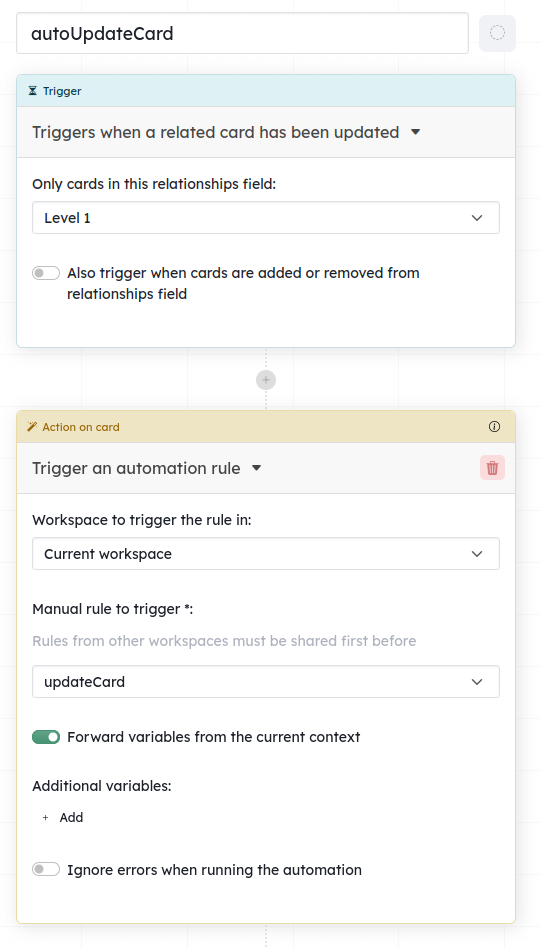Change the Trigger an automation rule action type
This screenshot has width=541, height=949.
(x=147, y=468)
